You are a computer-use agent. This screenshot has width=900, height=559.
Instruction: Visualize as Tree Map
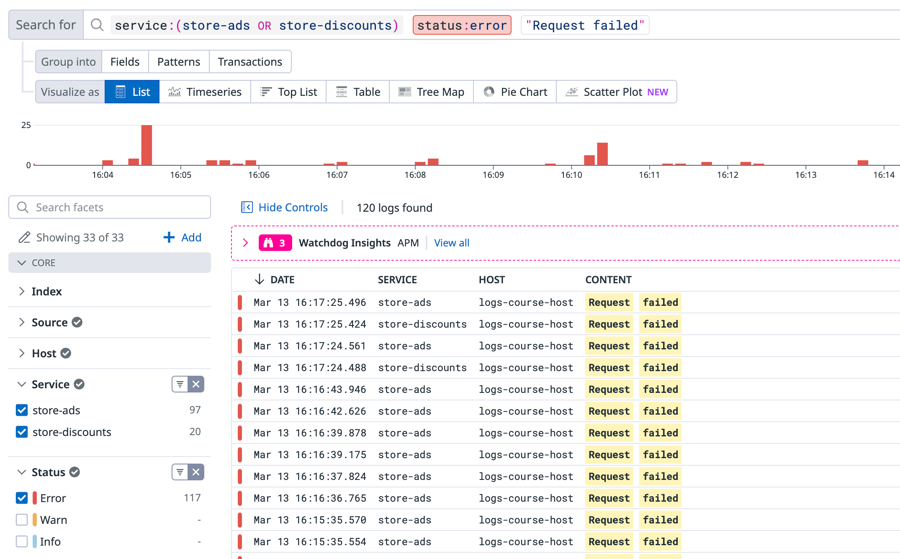(431, 92)
